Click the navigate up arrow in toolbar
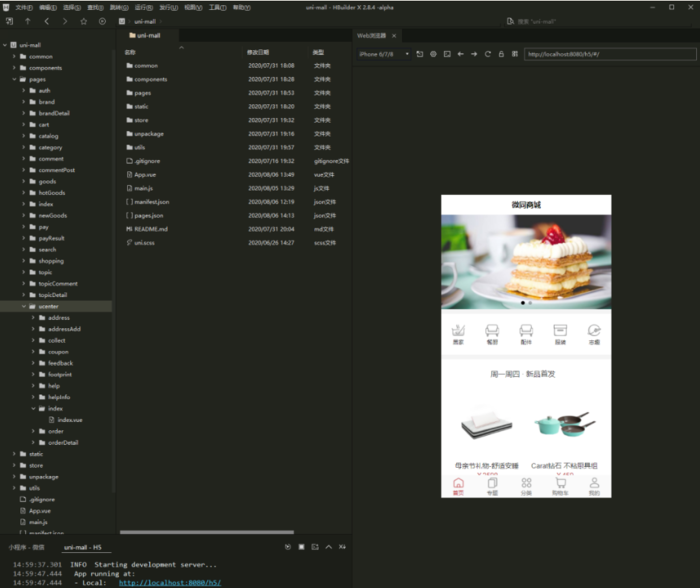 pos(27,21)
